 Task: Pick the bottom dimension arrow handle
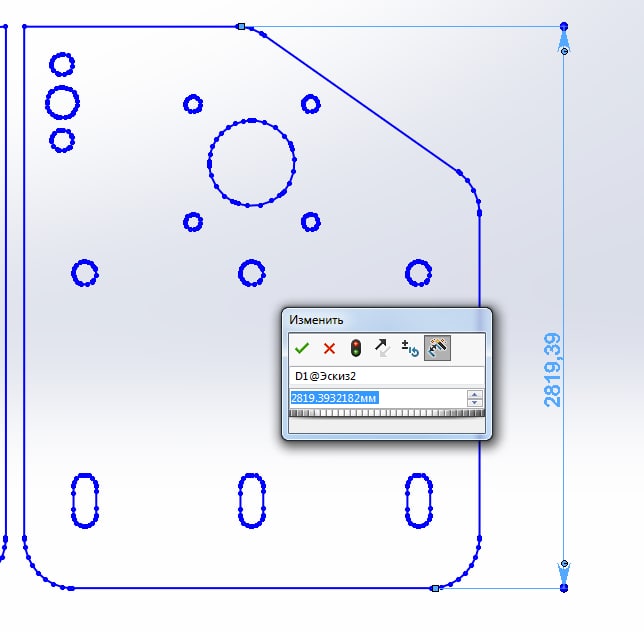(564, 563)
